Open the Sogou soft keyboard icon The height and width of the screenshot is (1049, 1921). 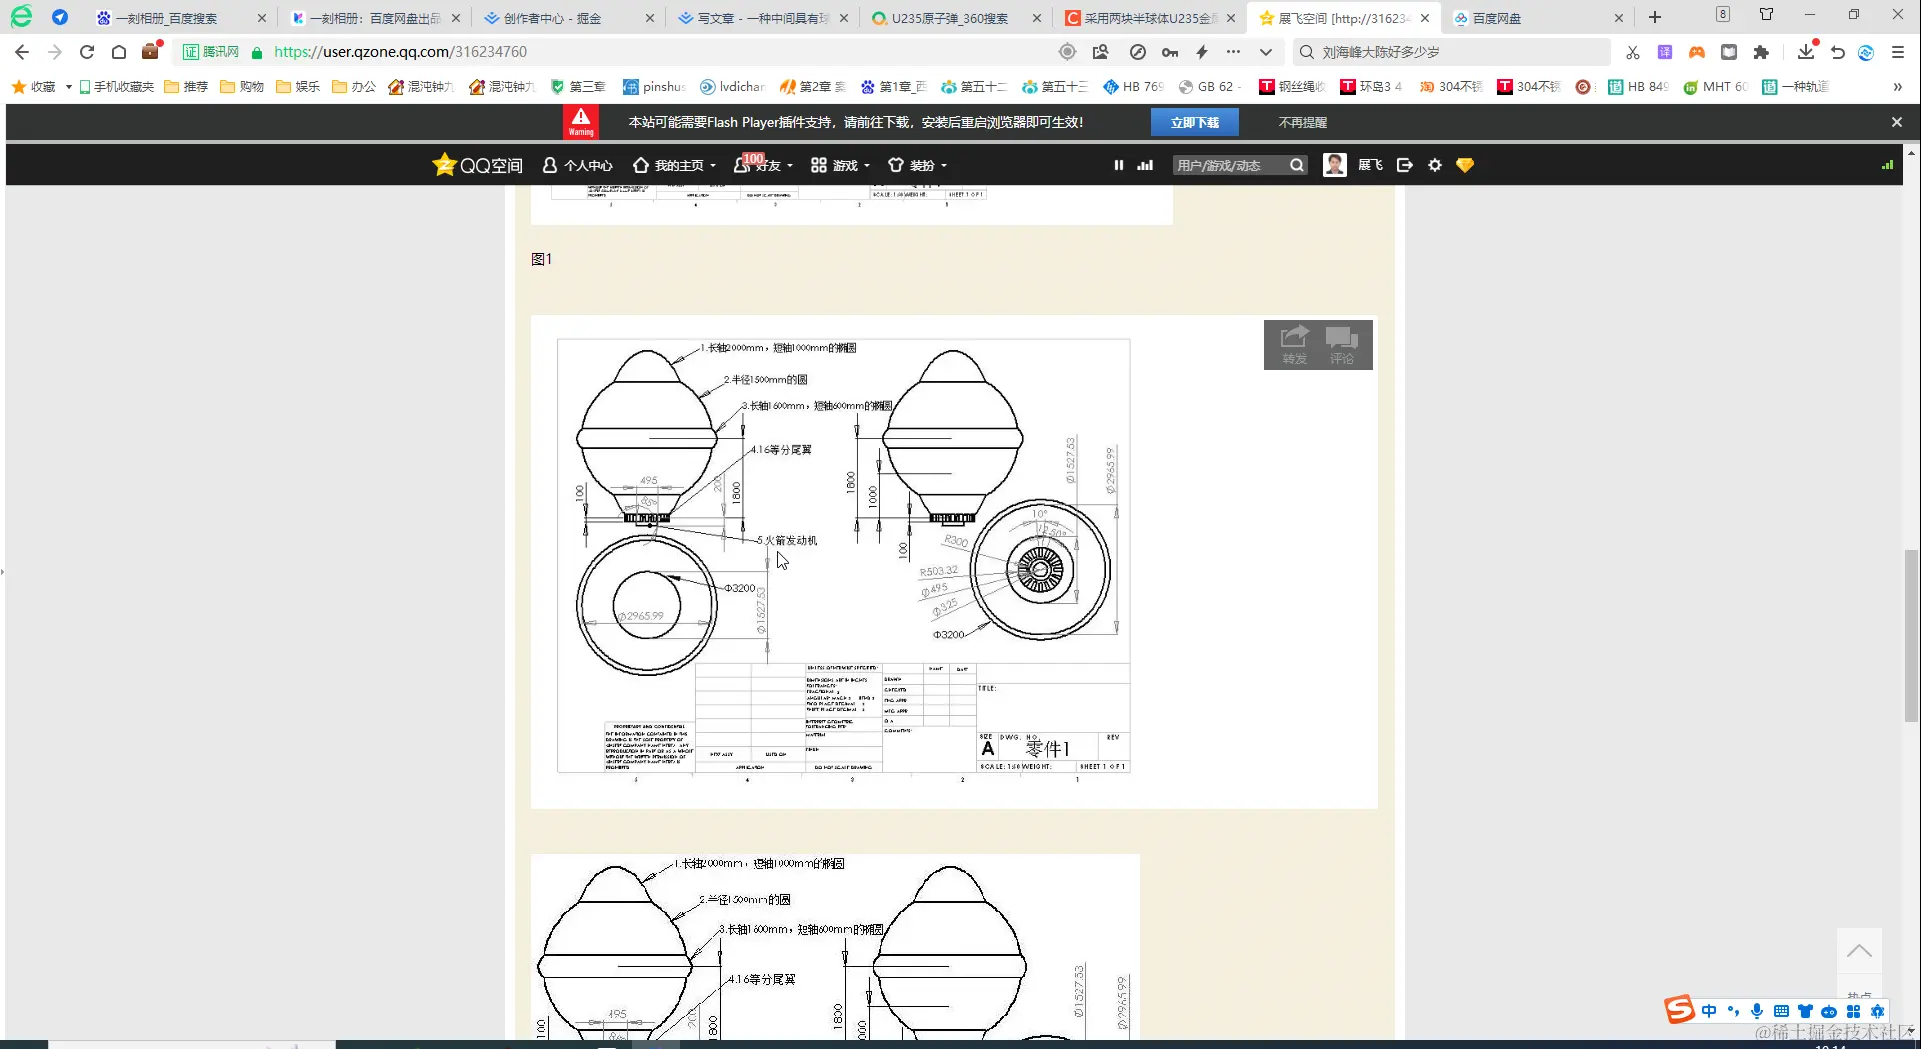[1781, 1011]
